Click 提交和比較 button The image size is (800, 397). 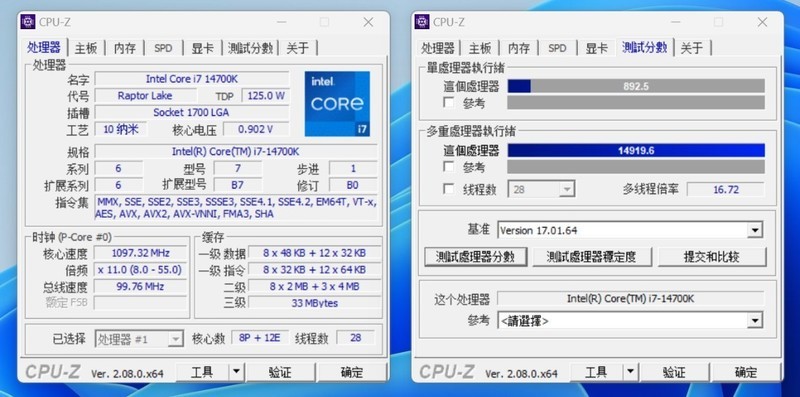tap(712, 257)
